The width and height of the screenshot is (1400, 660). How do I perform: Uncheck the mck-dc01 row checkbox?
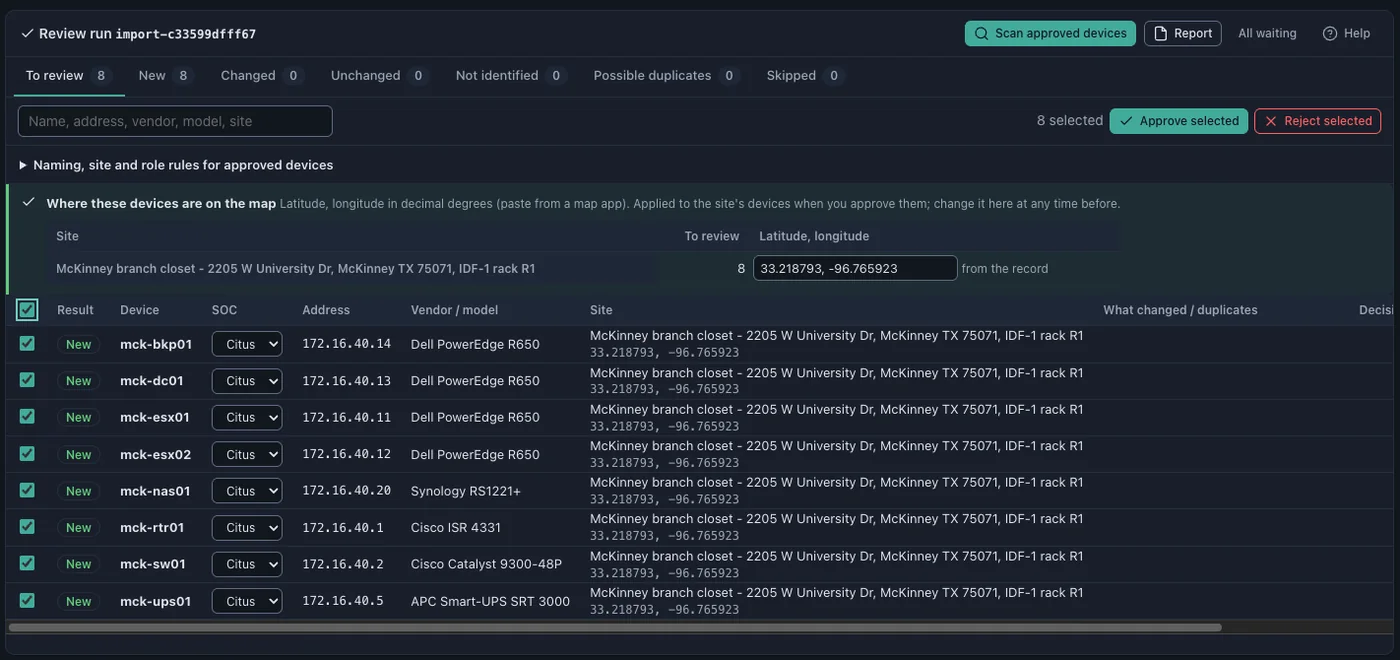click(27, 380)
